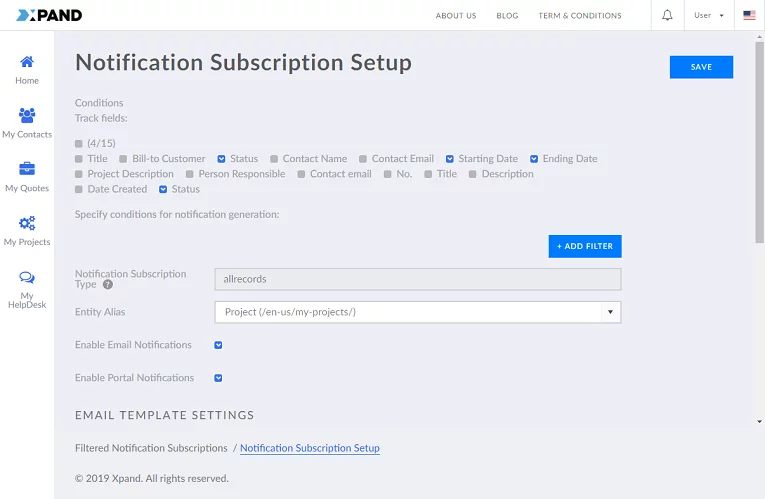This screenshot has height=499, width=765.
Task: Uncheck the Starting Date track field
Action: [x=450, y=159]
